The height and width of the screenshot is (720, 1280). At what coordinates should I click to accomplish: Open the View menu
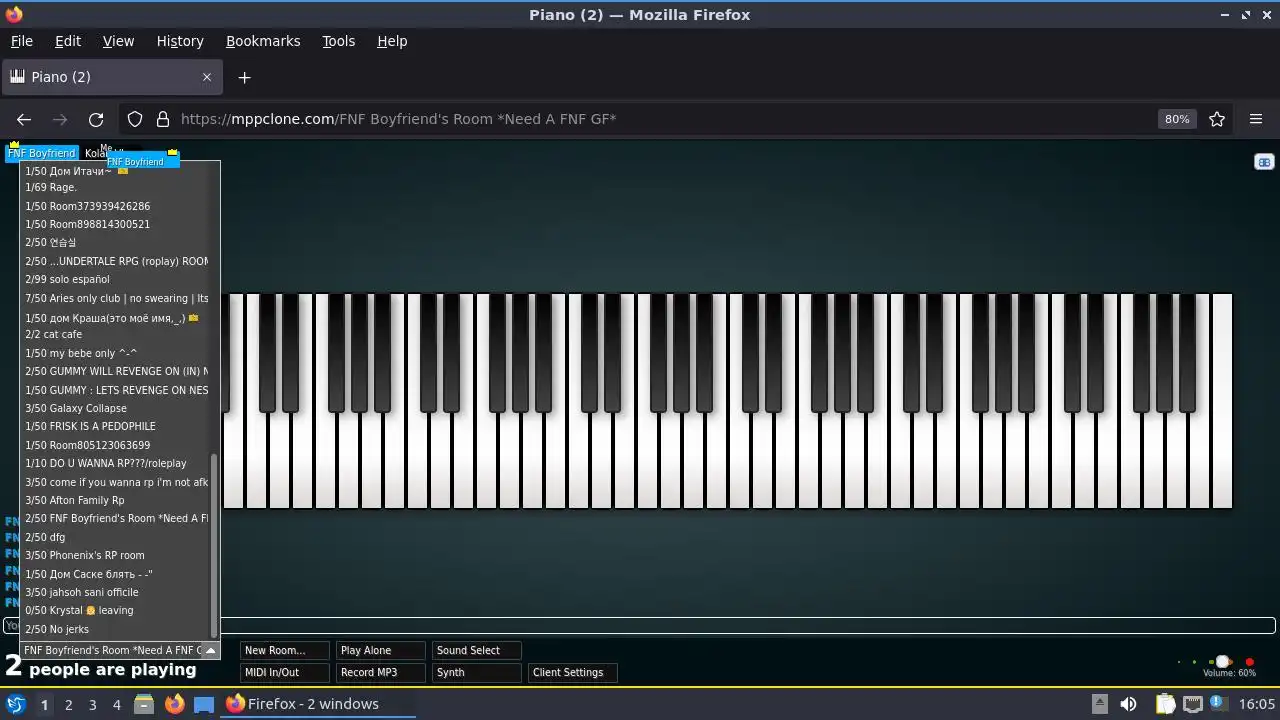(x=118, y=41)
